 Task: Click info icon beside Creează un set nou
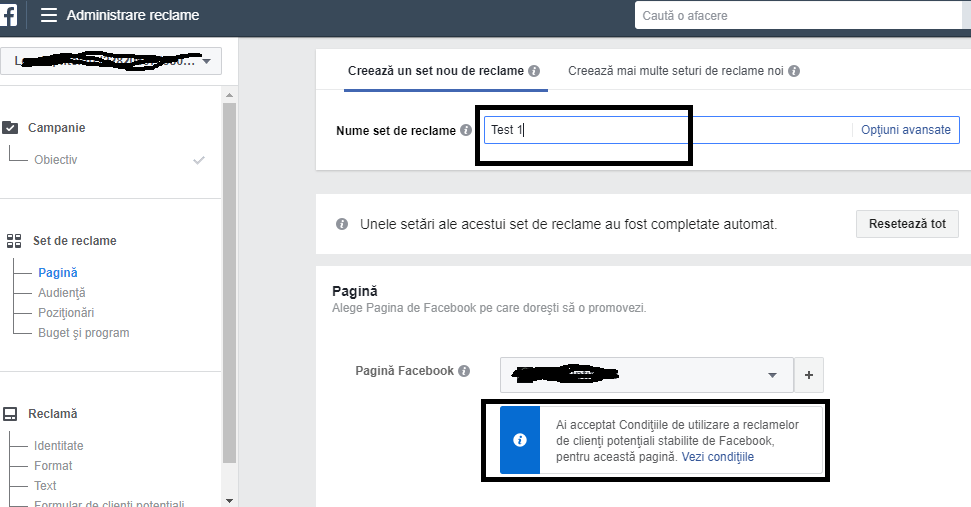(x=534, y=71)
